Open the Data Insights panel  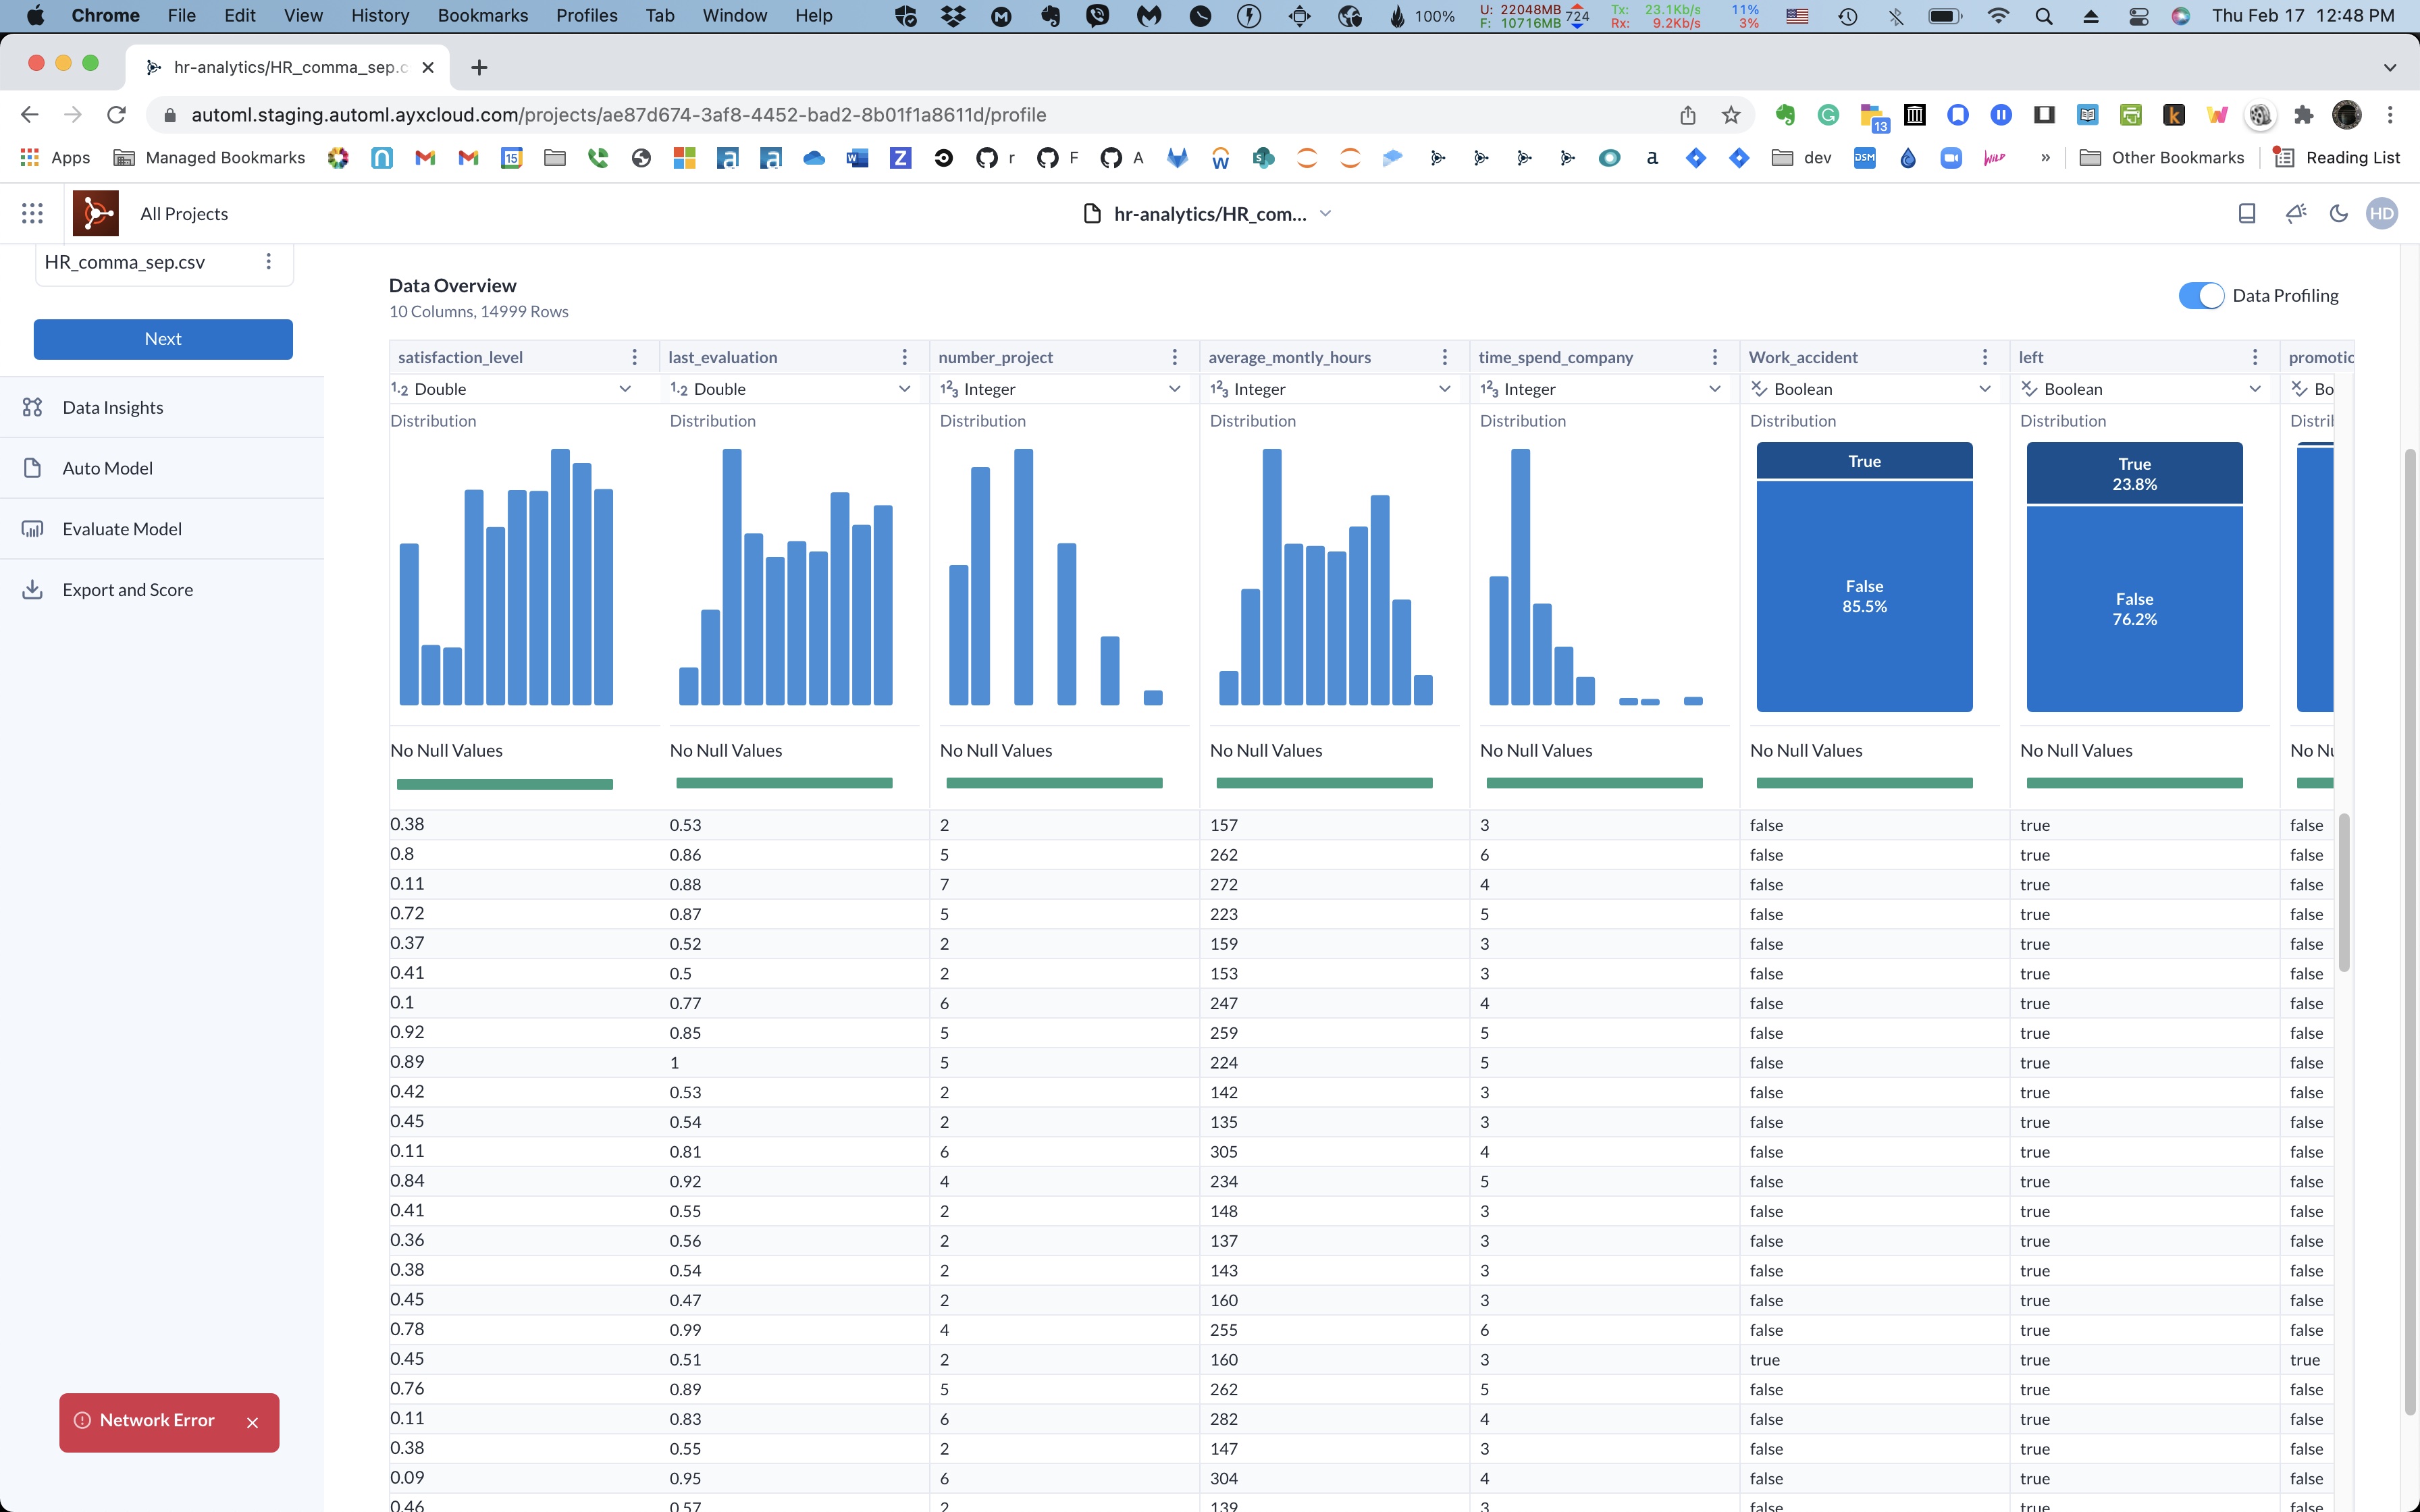click(x=112, y=407)
